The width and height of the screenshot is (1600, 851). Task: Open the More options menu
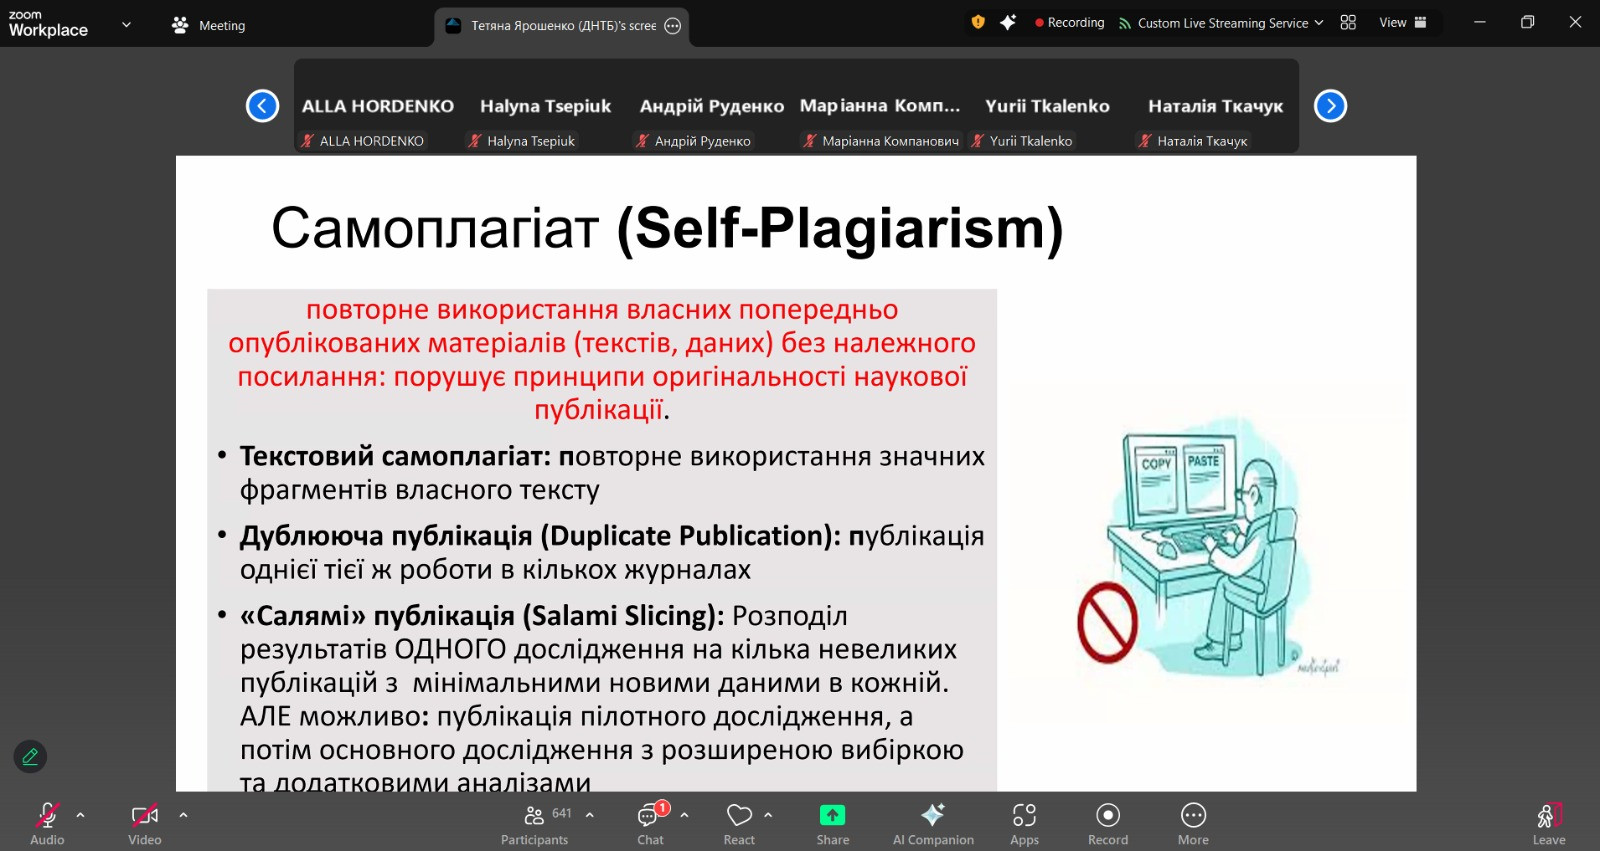[1193, 824]
